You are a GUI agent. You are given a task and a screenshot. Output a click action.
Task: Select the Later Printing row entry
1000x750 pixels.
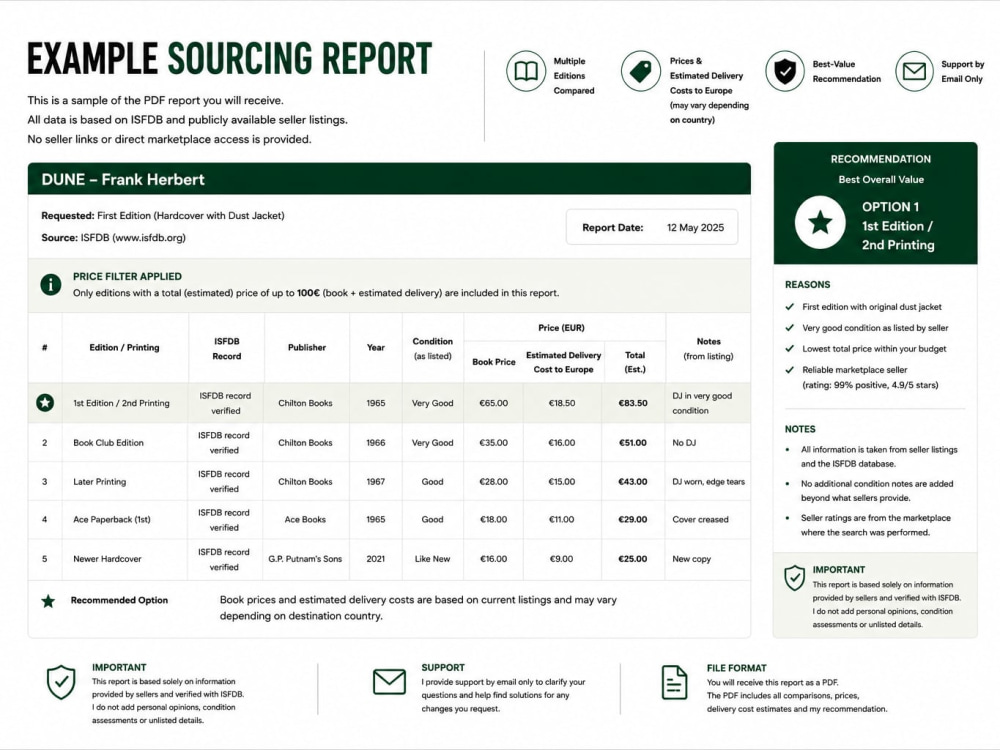[x=99, y=482]
